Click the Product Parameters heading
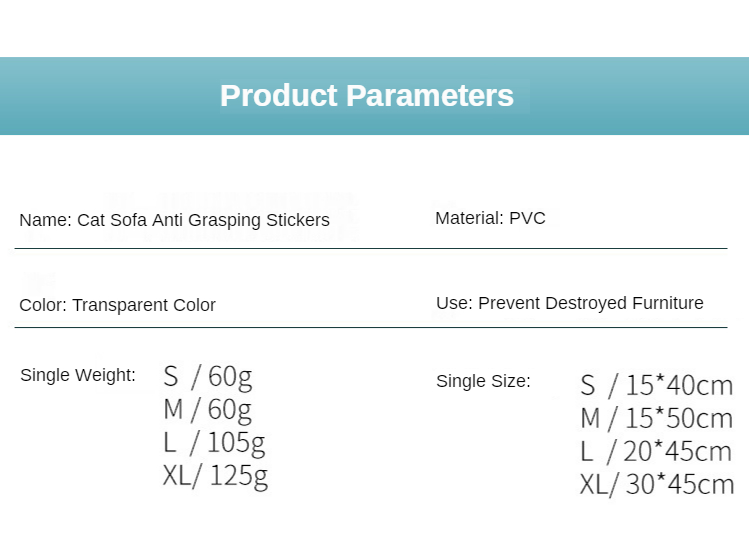749x534 pixels. tap(366, 96)
